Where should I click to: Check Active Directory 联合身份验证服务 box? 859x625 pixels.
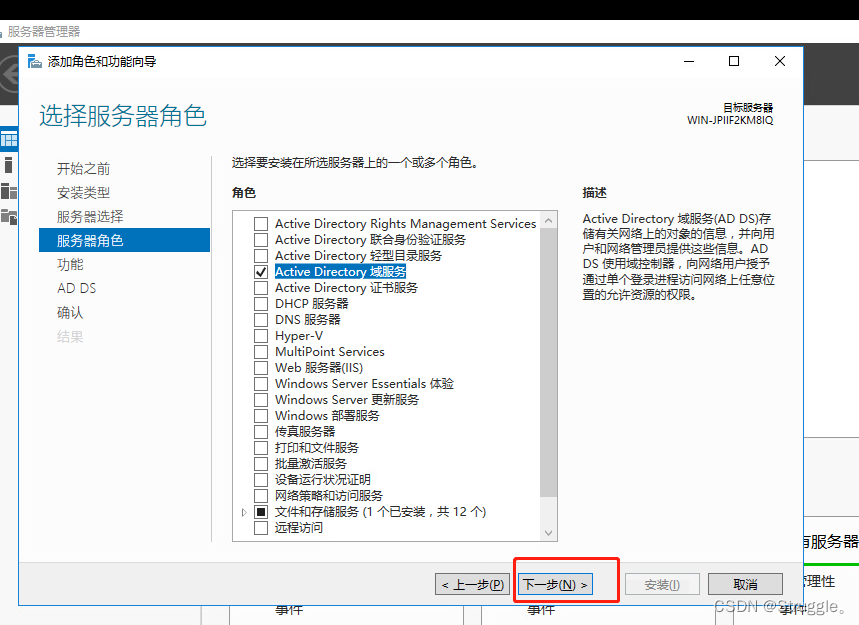coord(261,240)
